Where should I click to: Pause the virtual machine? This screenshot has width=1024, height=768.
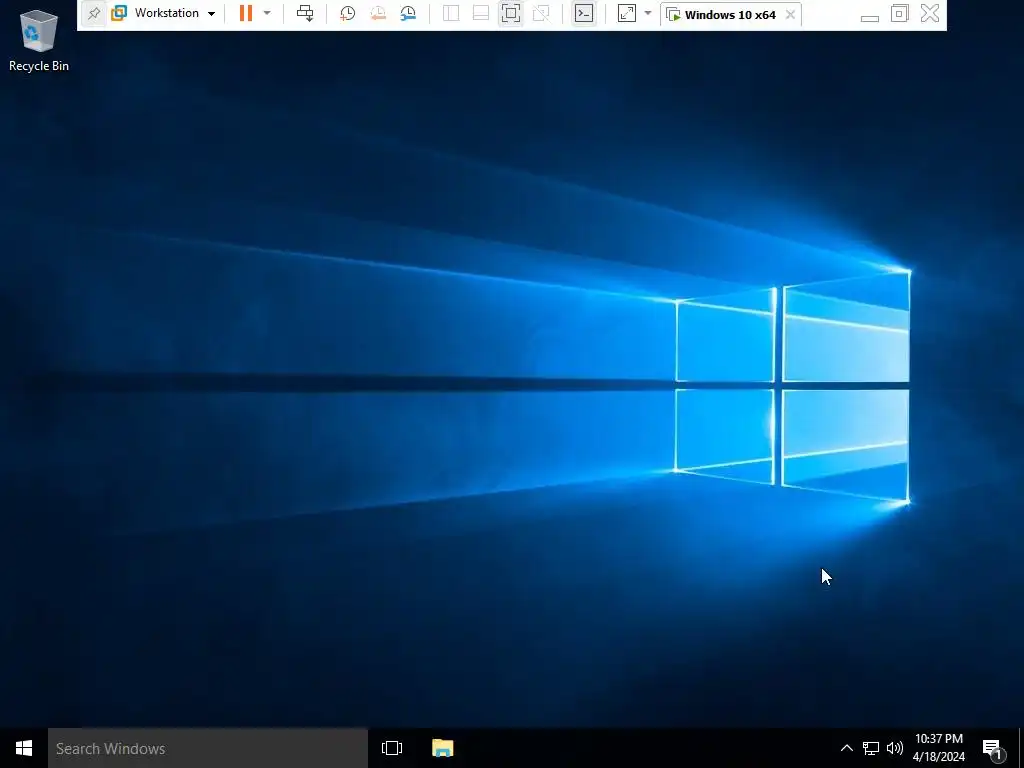[246, 13]
